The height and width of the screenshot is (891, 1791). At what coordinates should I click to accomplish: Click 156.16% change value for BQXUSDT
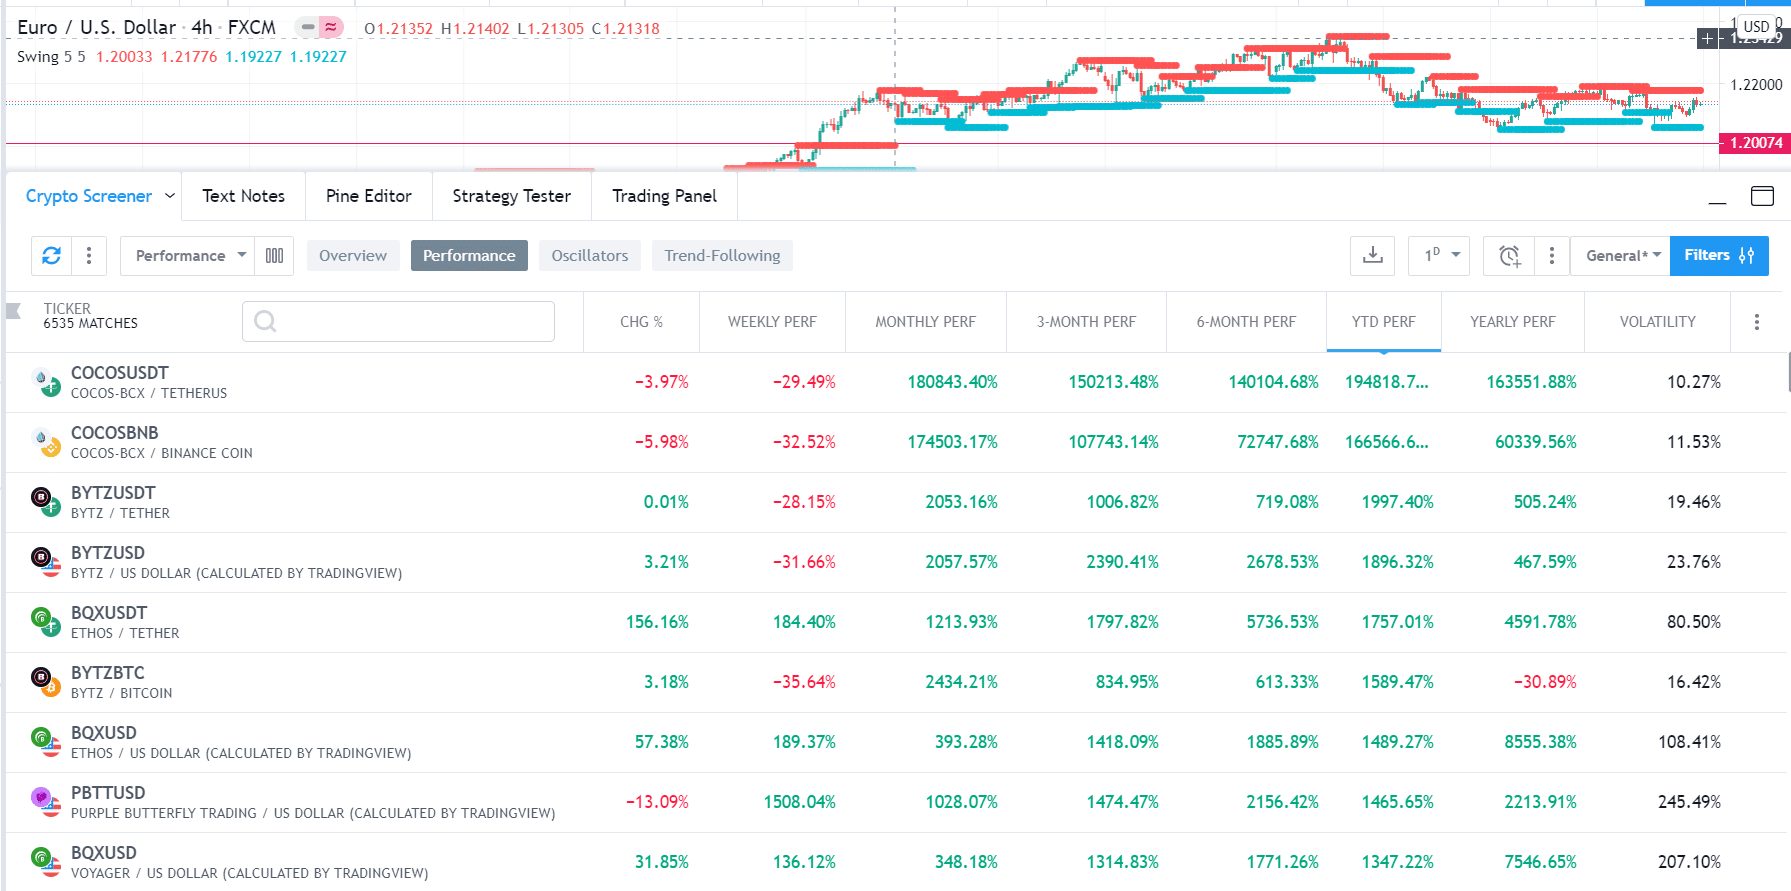tap(657, 622)
